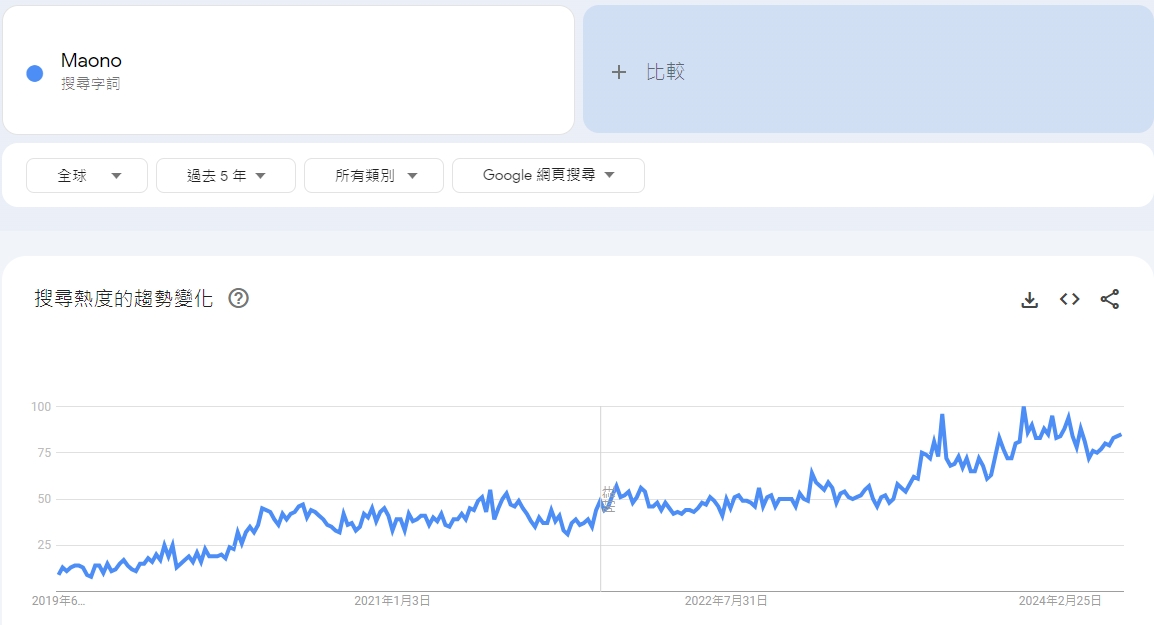Viewport: 1154px width, 625px height.
Task: Click the note marker on the chart's vertical line
Action: pos(608,499)
